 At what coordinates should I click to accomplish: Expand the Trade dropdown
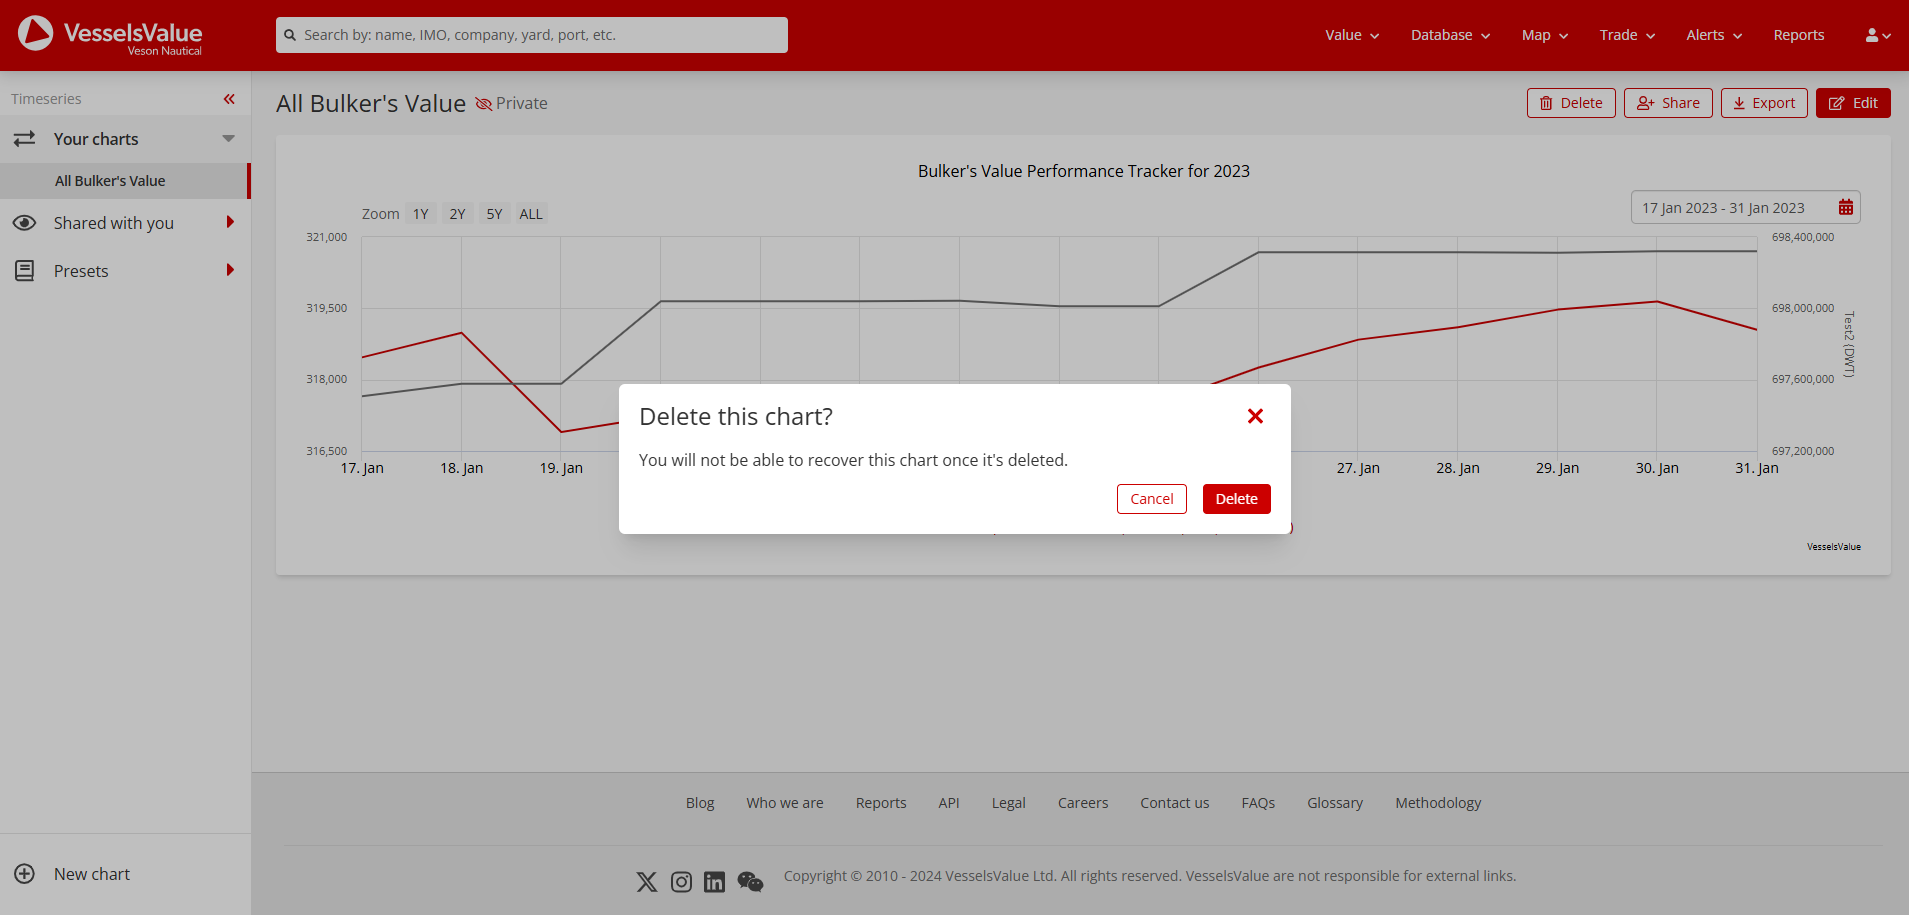point(1624,34)
